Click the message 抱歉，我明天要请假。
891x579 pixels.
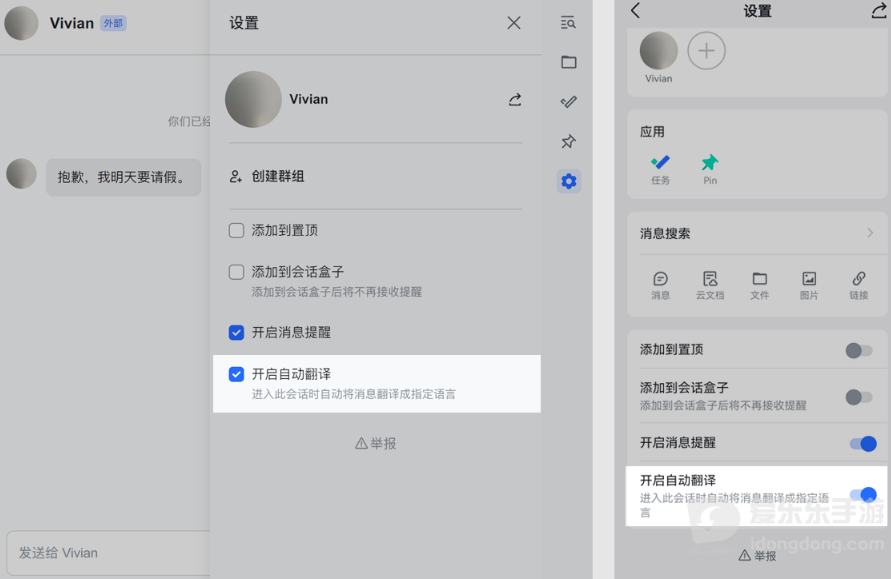[x=123, y=177]
